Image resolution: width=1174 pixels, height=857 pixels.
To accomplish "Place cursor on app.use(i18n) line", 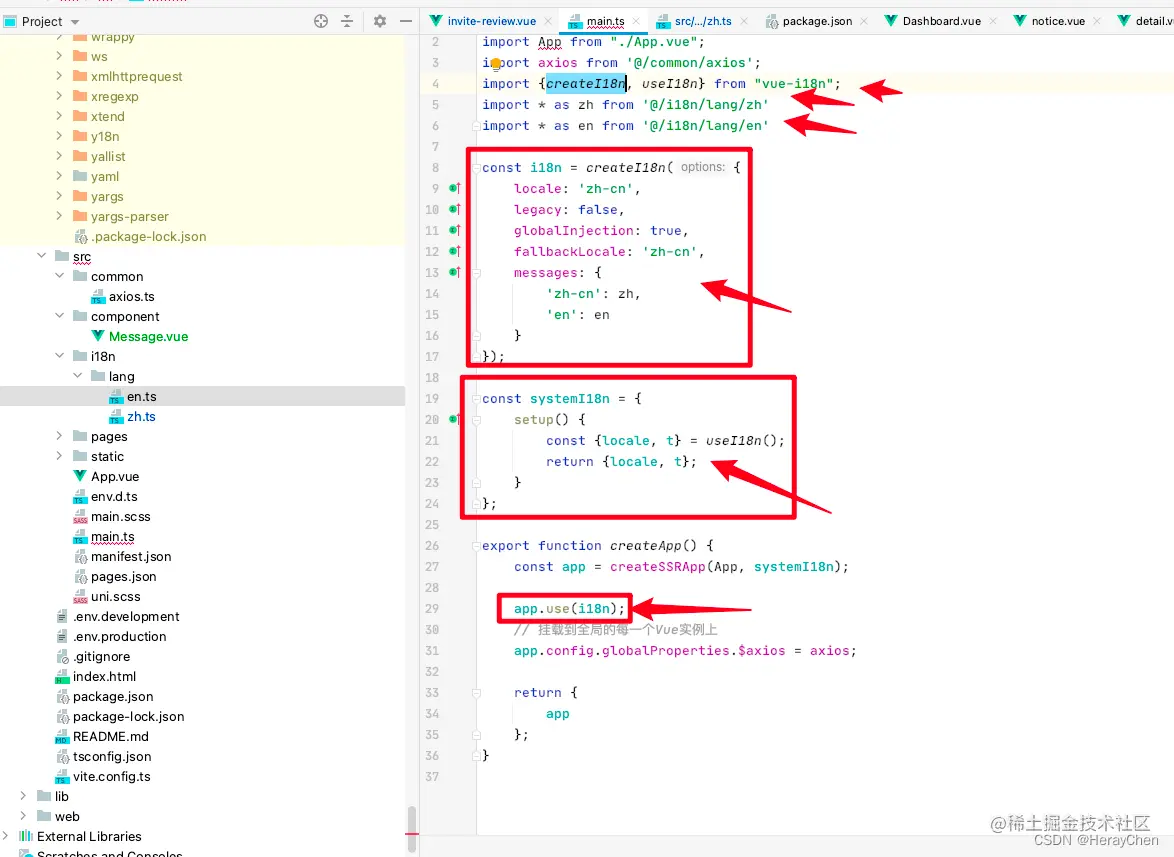I will tap(569, 609).
